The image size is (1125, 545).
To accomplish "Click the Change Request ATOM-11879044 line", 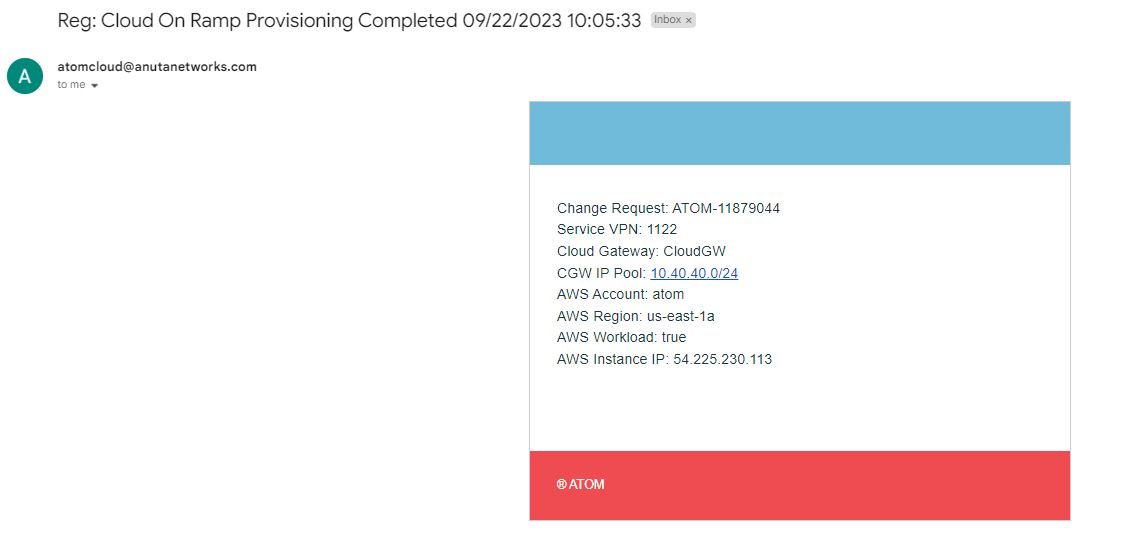I will [x=668, y=209].
